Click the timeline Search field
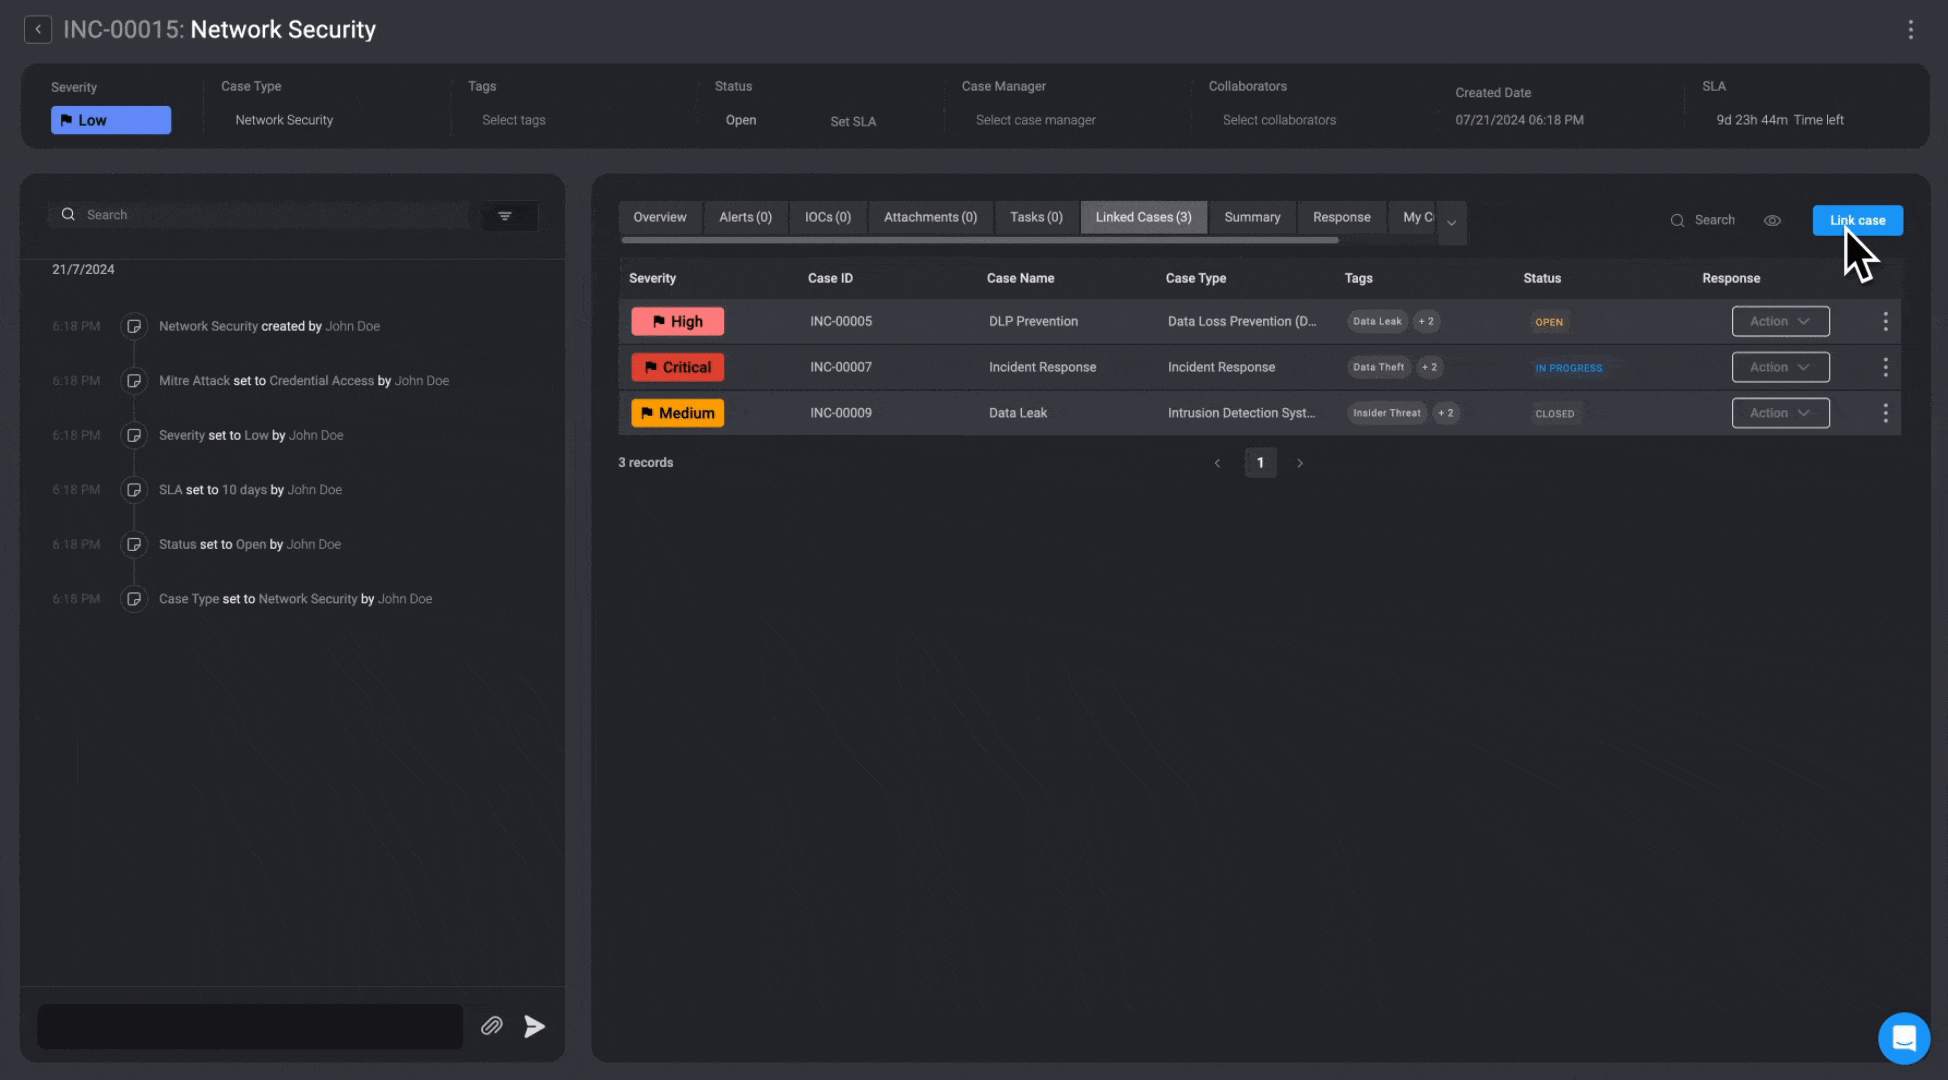1948x1080 pixels. click(x=260, y=215)
